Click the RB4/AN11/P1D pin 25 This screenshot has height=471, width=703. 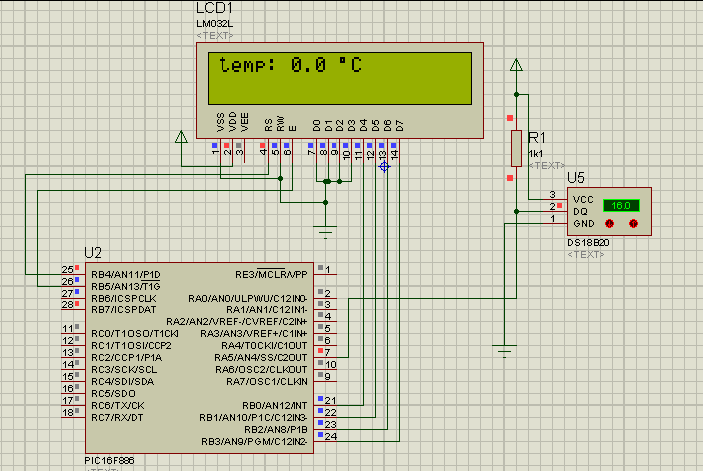click(68, 270)
